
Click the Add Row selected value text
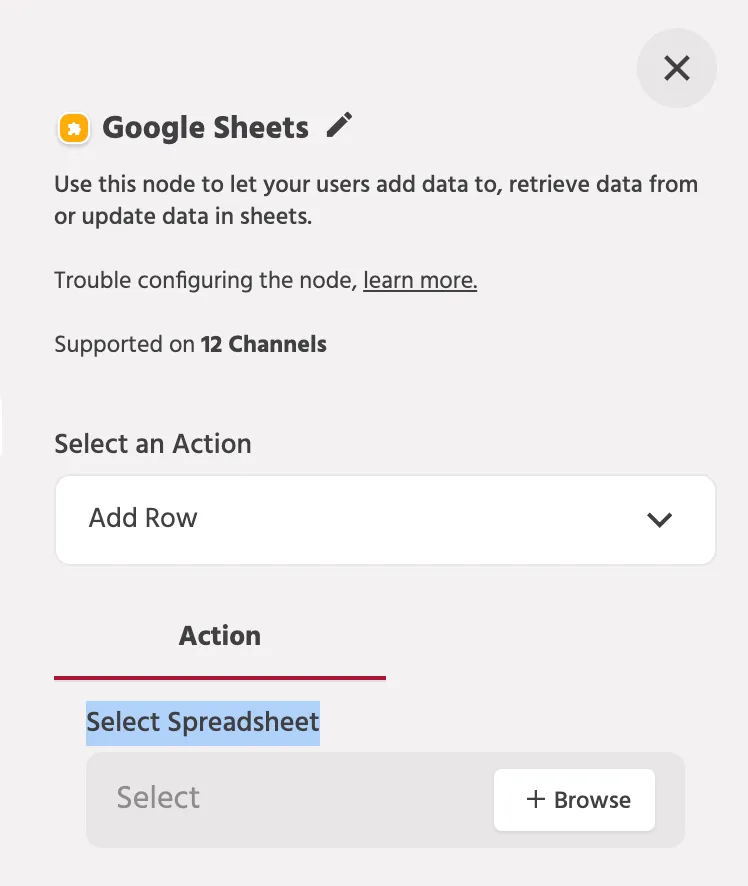click(x=143, y=518)
